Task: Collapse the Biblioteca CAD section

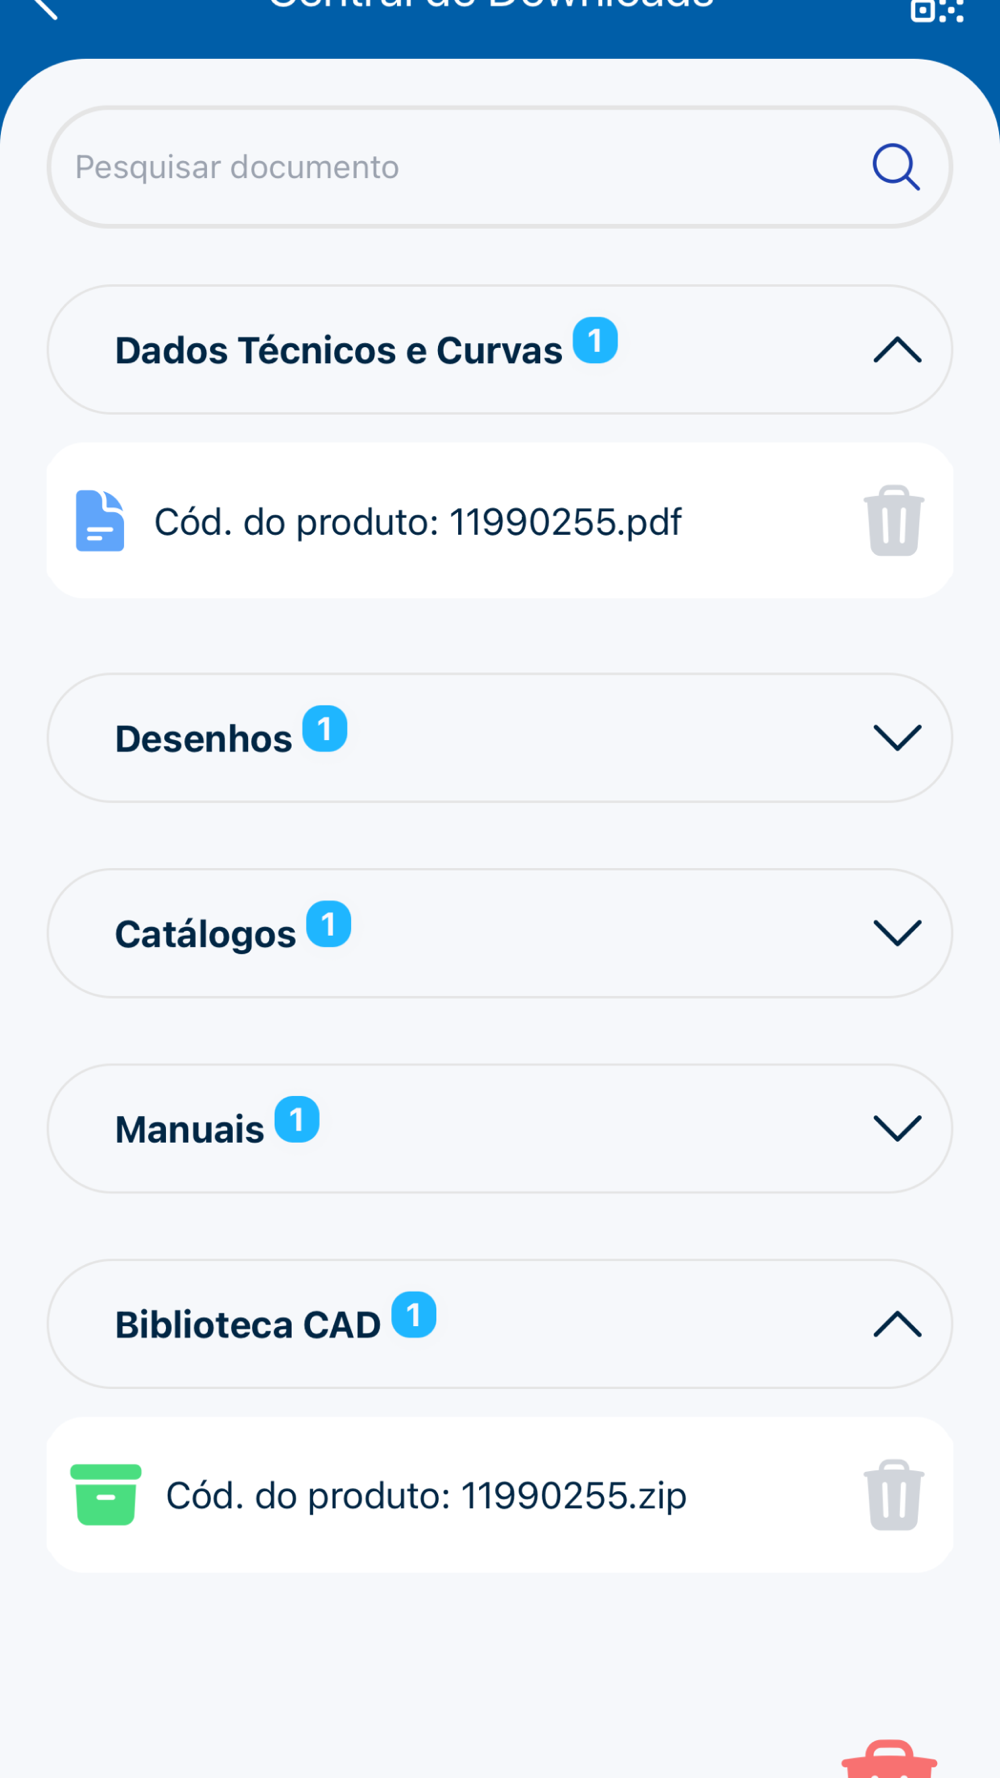Action: tap(897, 1324)
